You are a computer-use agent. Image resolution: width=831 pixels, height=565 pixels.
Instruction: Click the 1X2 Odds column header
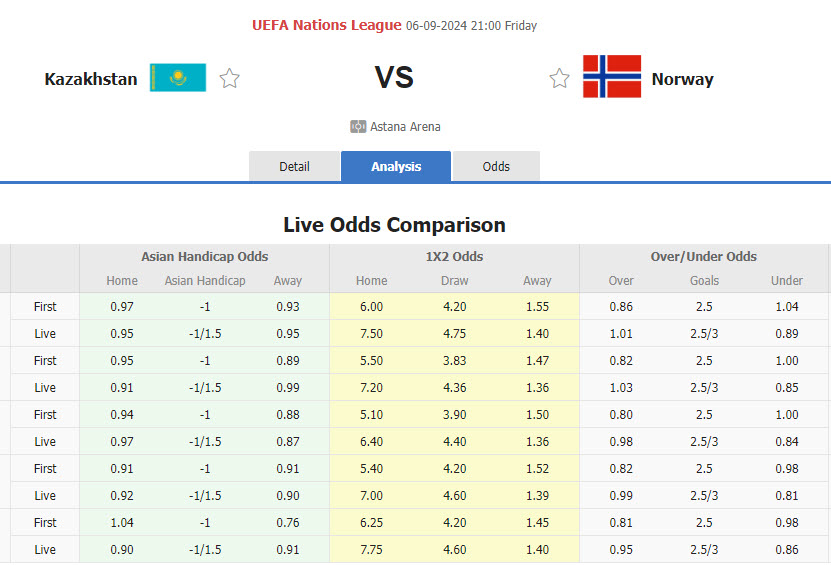point(454,257)
